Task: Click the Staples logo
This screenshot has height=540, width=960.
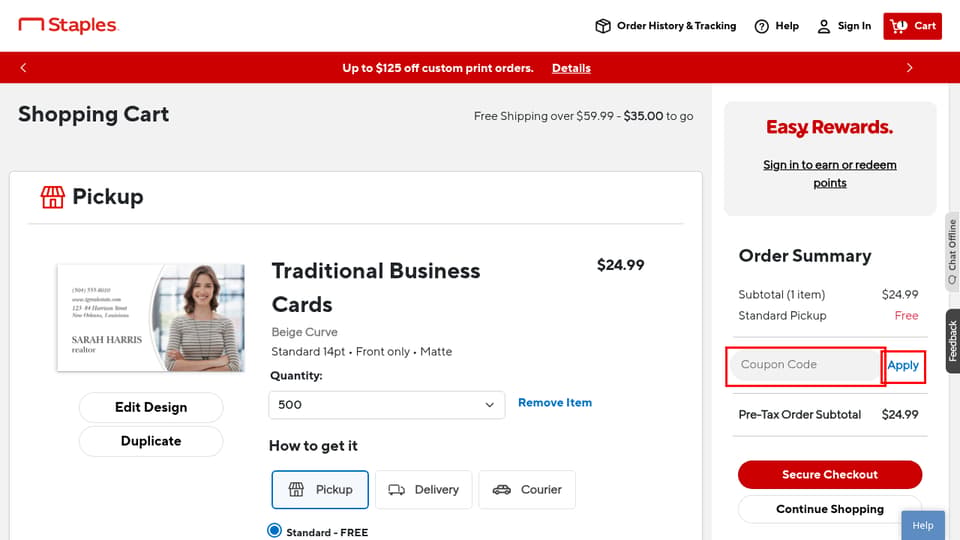Action: (x=68, y=25)
